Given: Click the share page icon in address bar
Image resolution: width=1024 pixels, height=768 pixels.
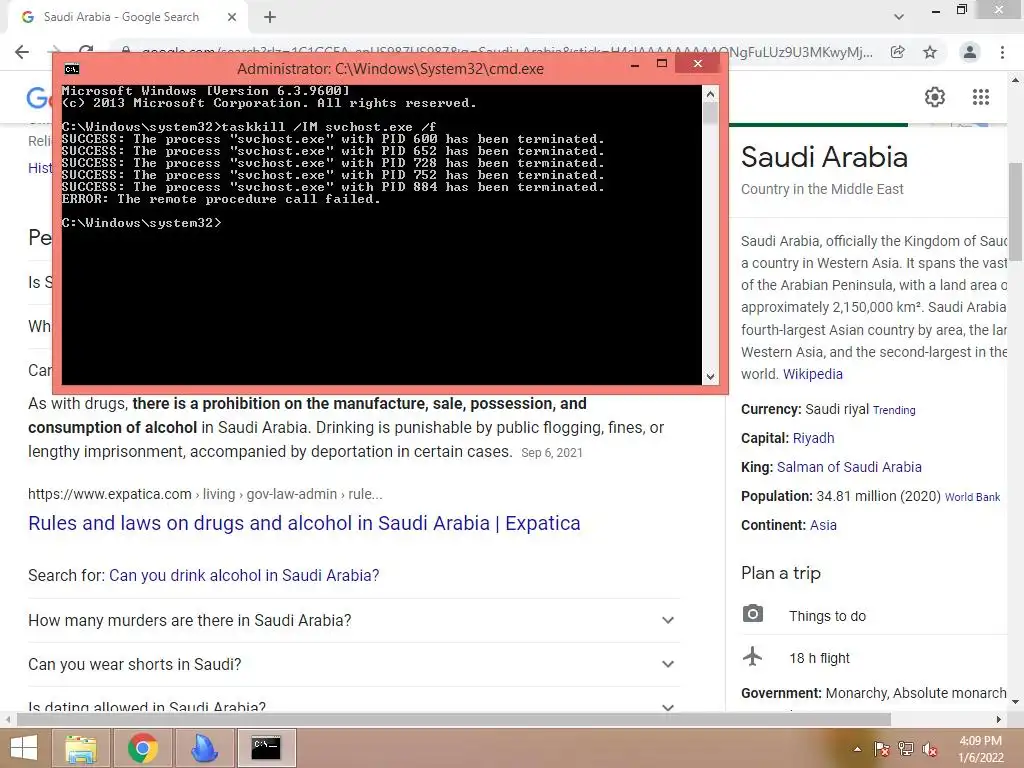Looking at the screenshot, I should point(898,52).
